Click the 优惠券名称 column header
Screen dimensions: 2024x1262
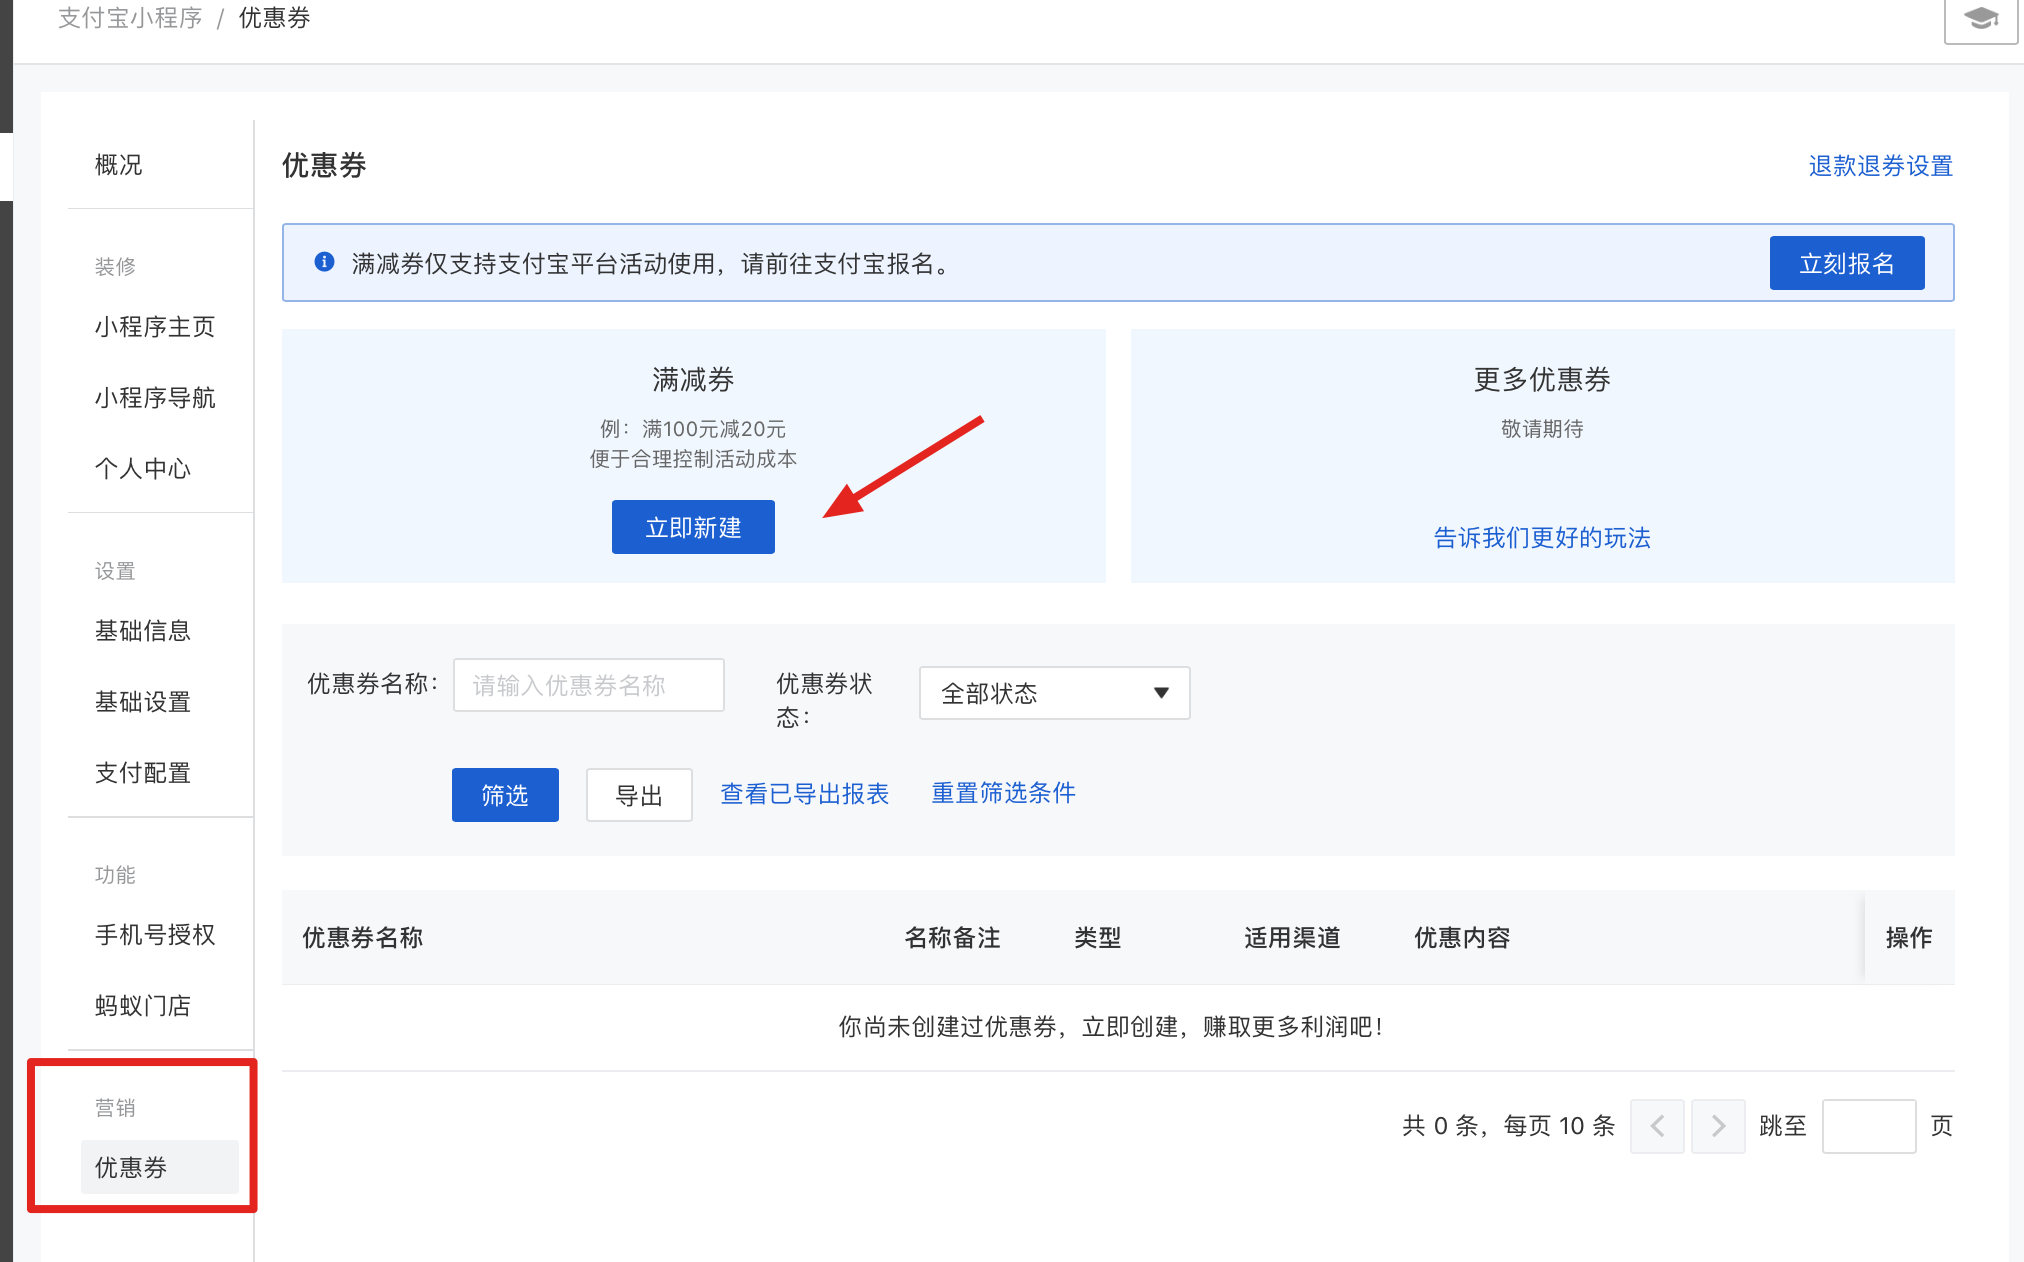[x=363, y=938]
